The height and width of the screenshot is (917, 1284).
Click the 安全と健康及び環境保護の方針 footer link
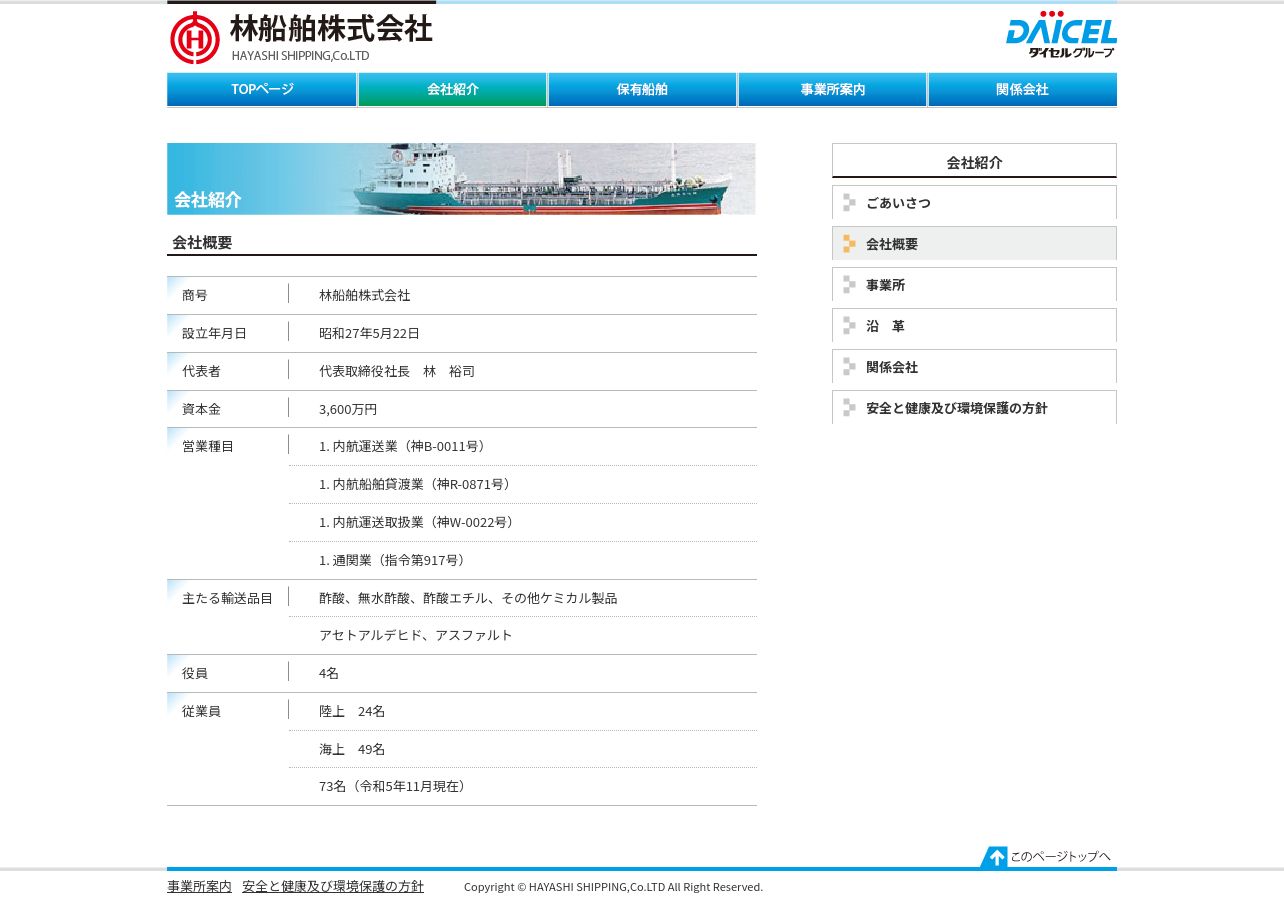click(333, 886)
